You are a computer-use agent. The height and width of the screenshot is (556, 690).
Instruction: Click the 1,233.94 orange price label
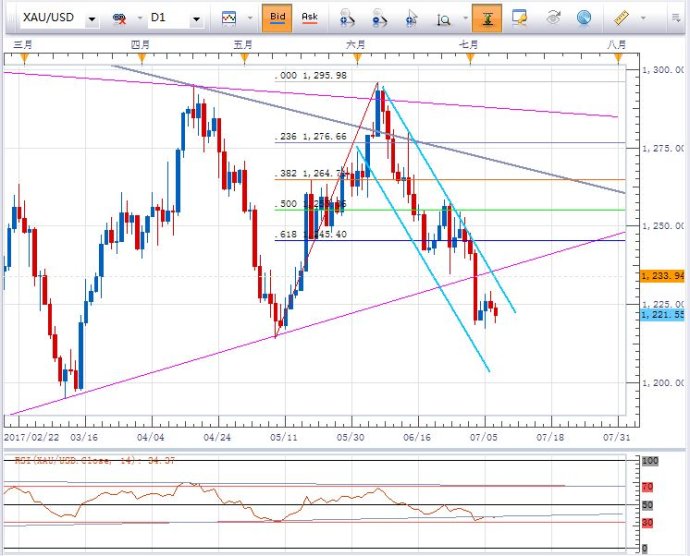click(x=664, y=275)
